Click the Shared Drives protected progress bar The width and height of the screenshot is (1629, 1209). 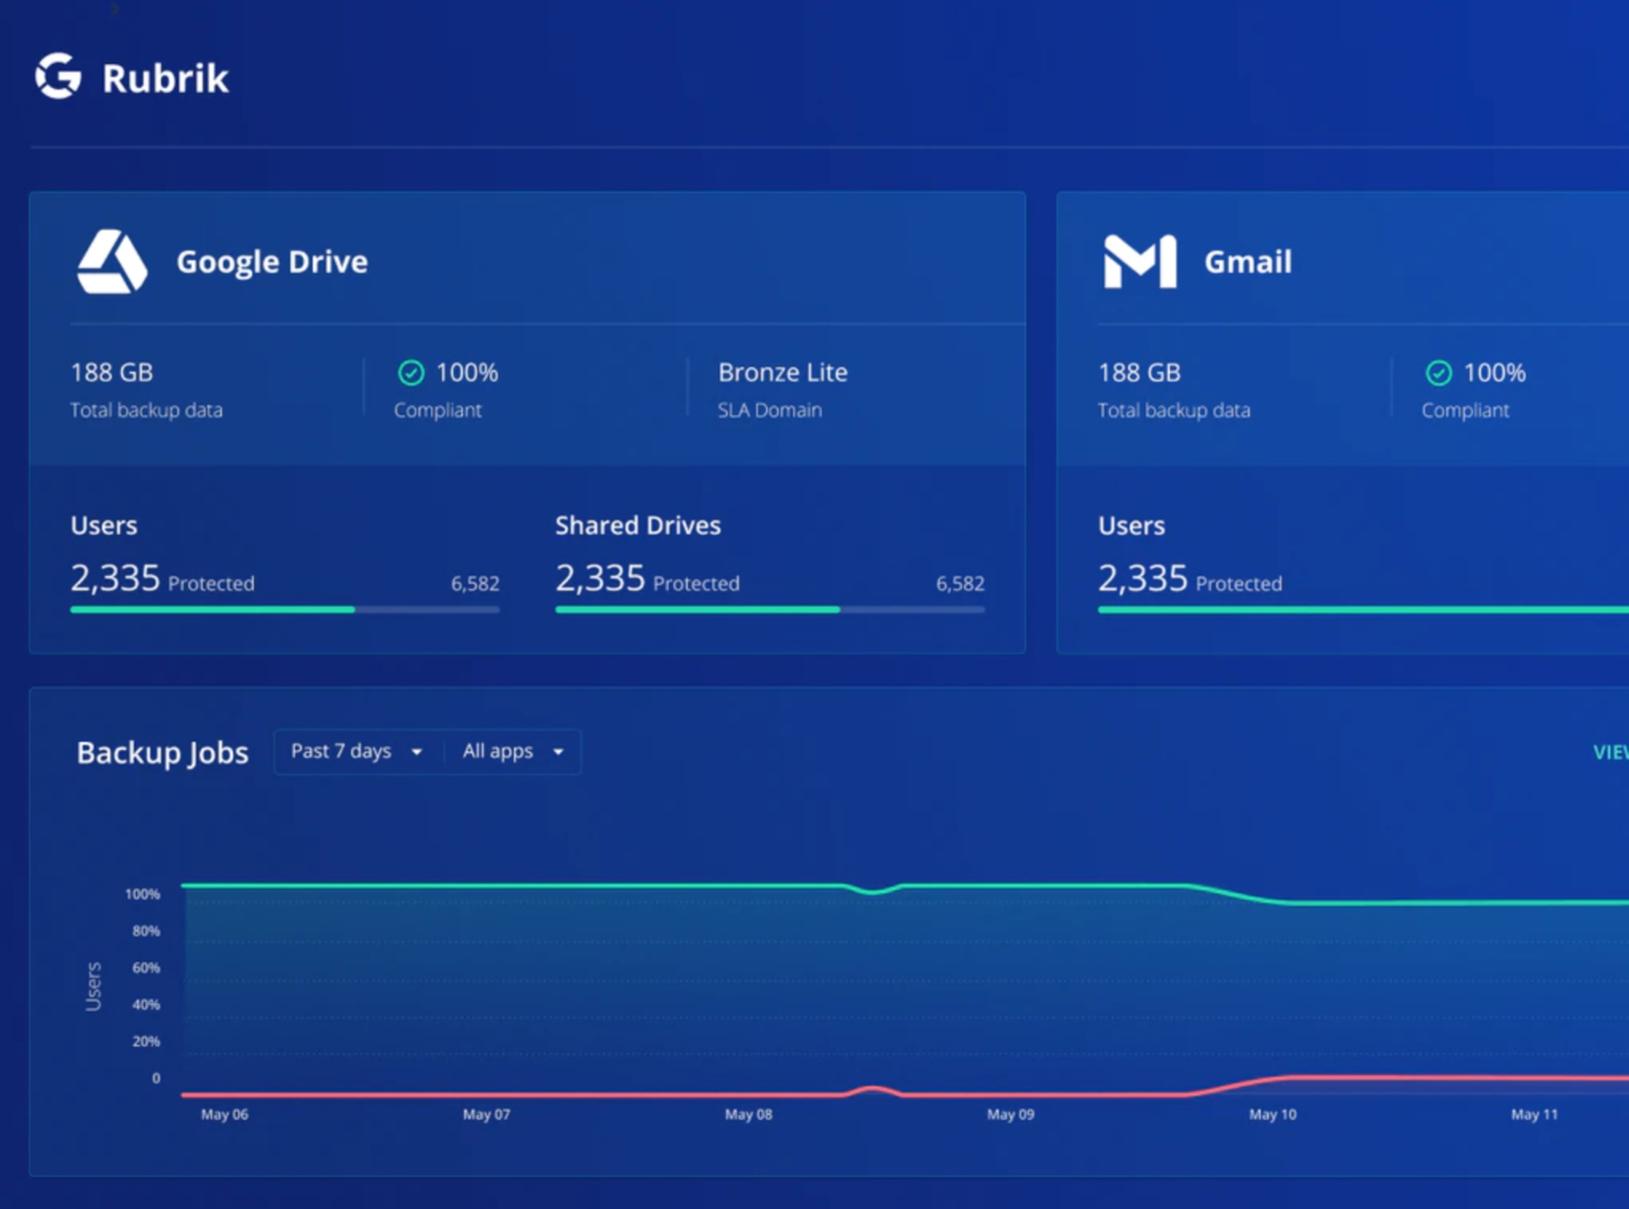click(769, 609)
